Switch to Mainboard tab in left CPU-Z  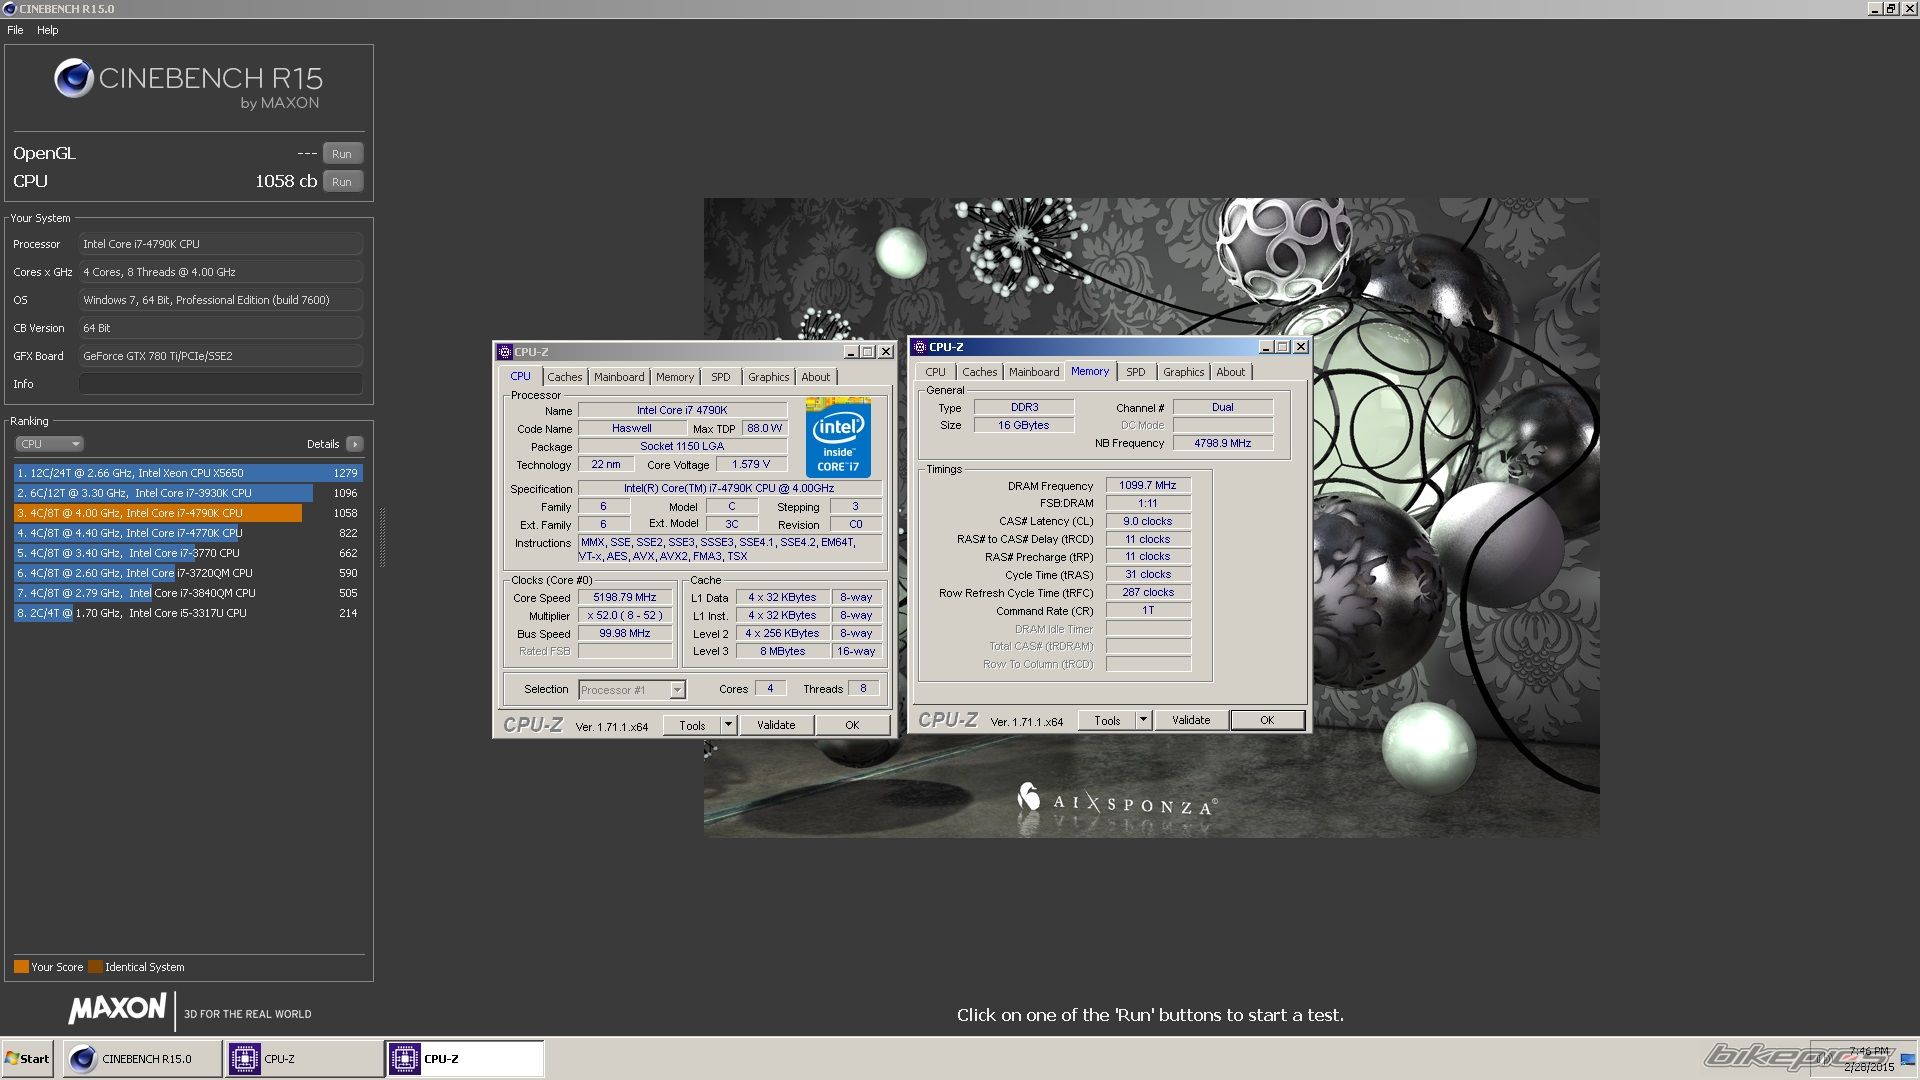click(619, 377)
